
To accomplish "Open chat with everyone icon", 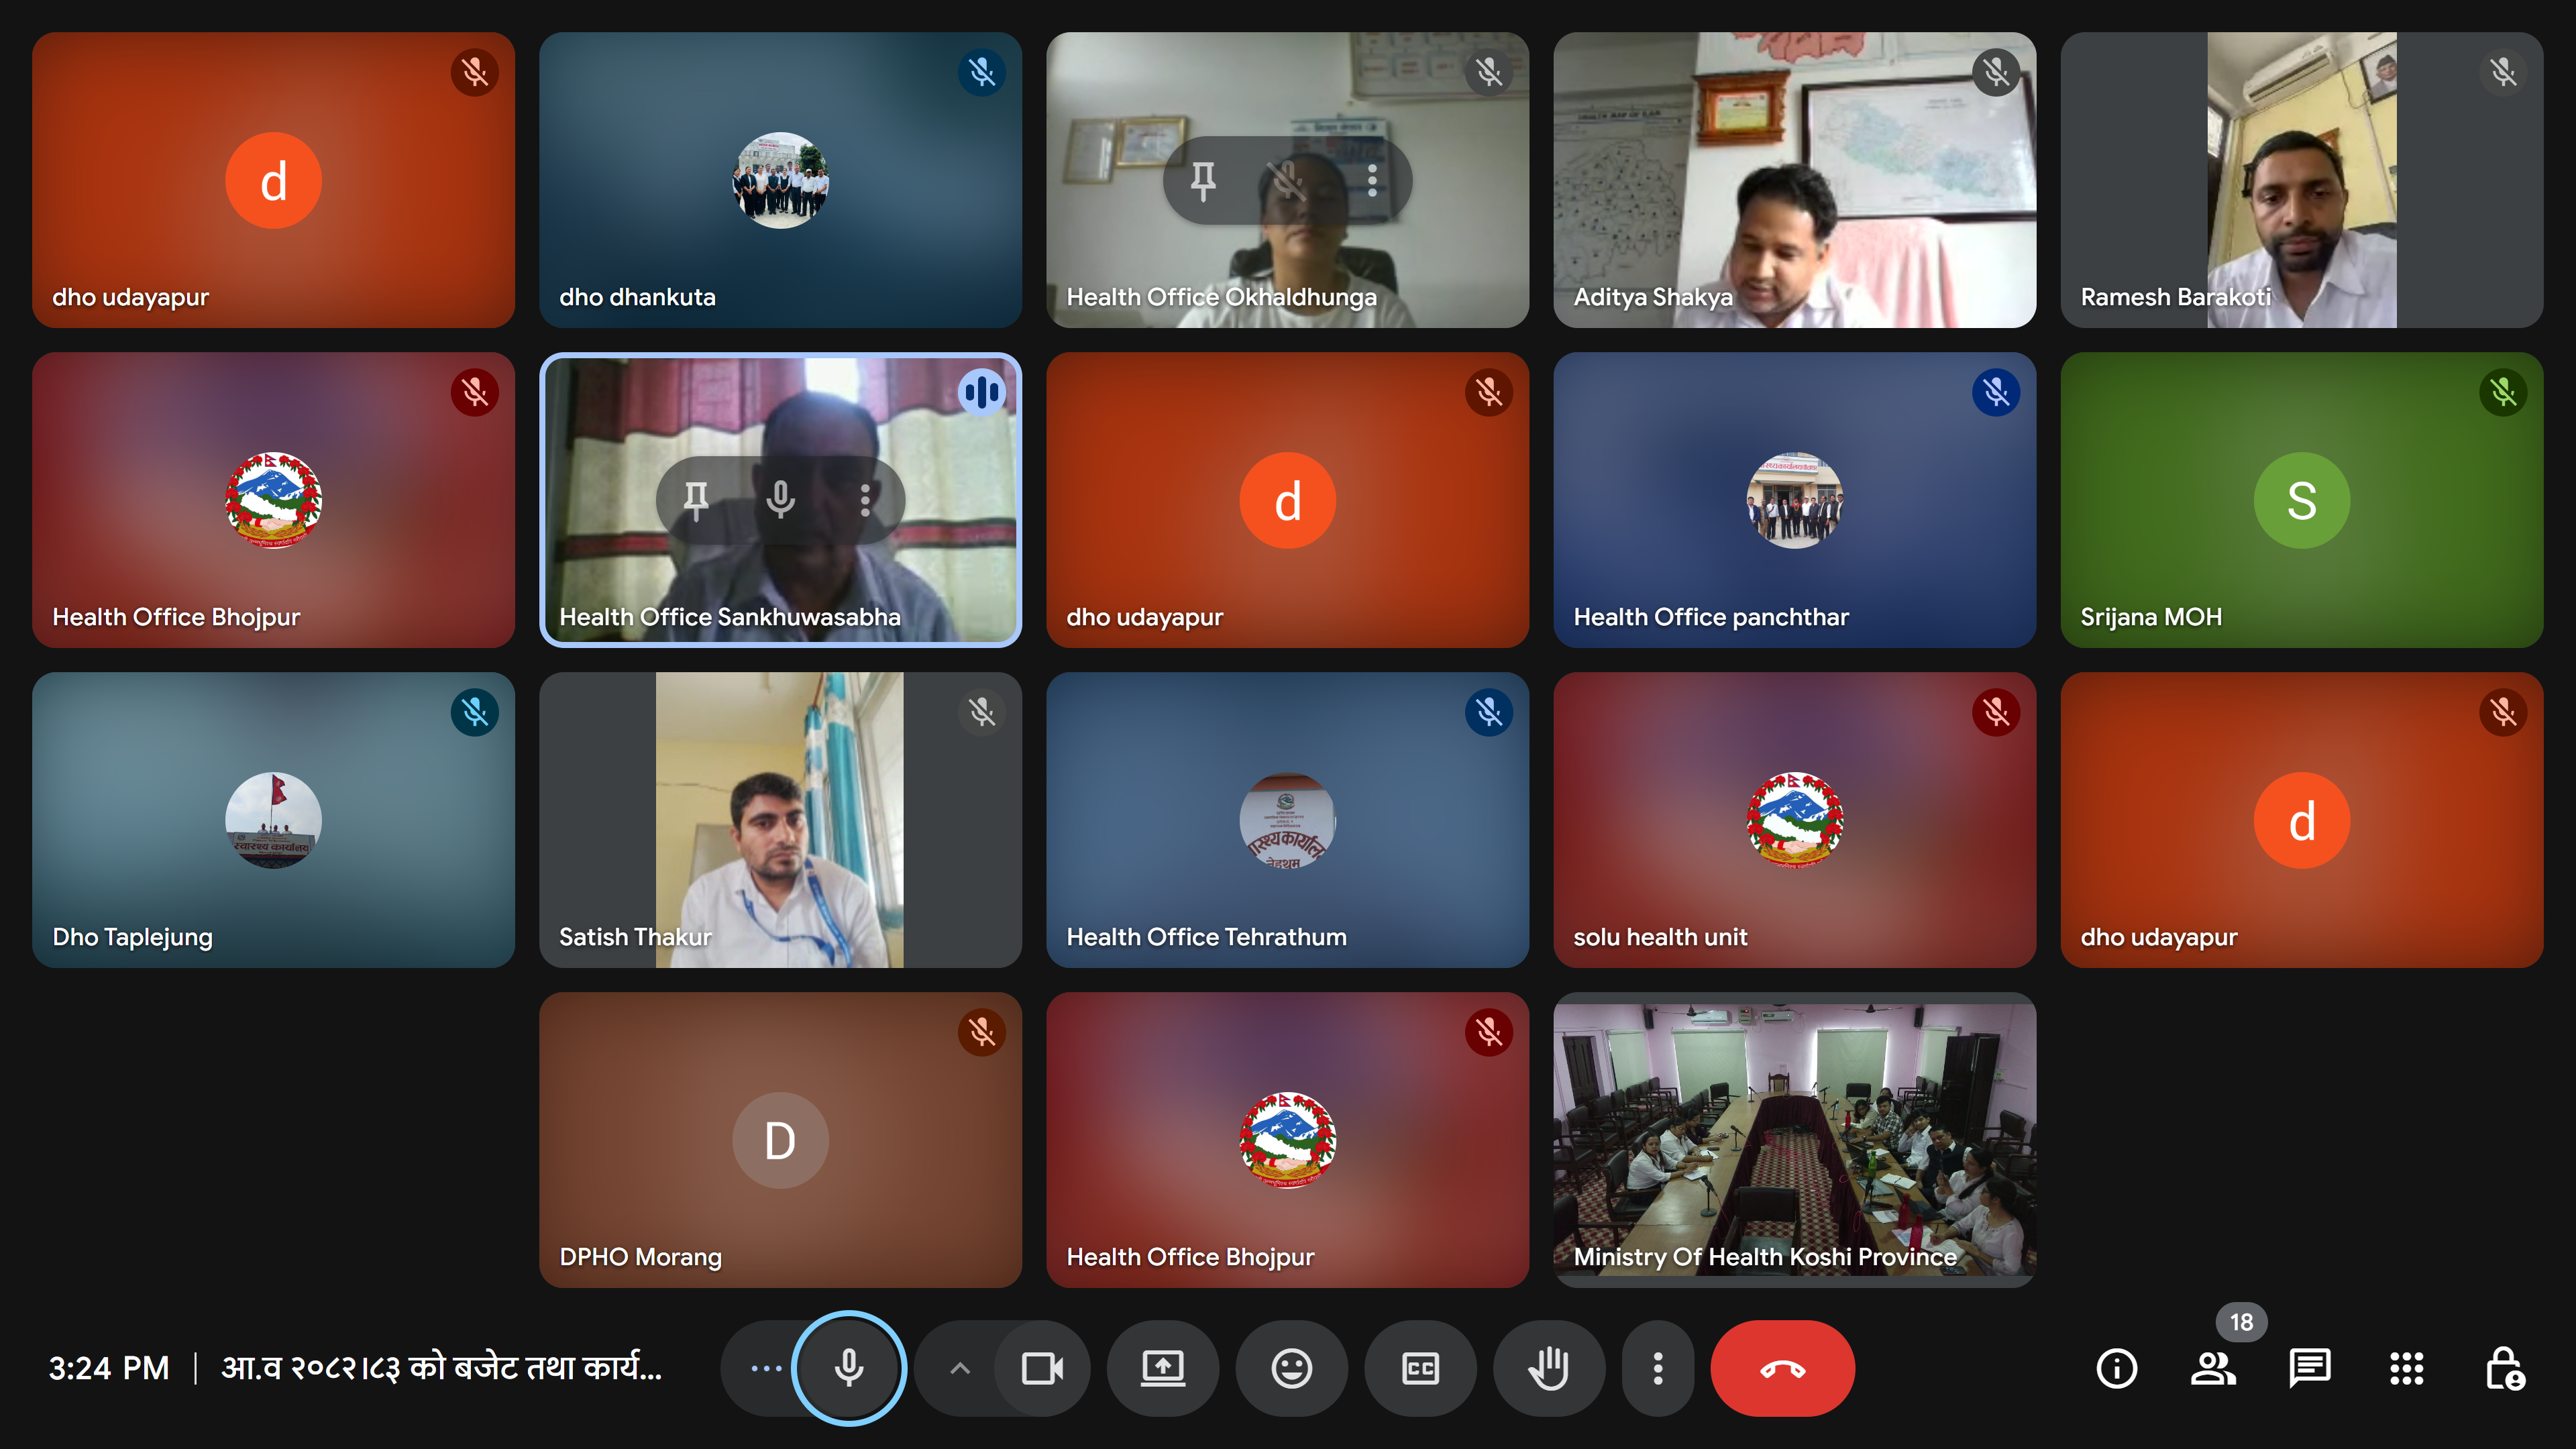I will (2309, 1368).
